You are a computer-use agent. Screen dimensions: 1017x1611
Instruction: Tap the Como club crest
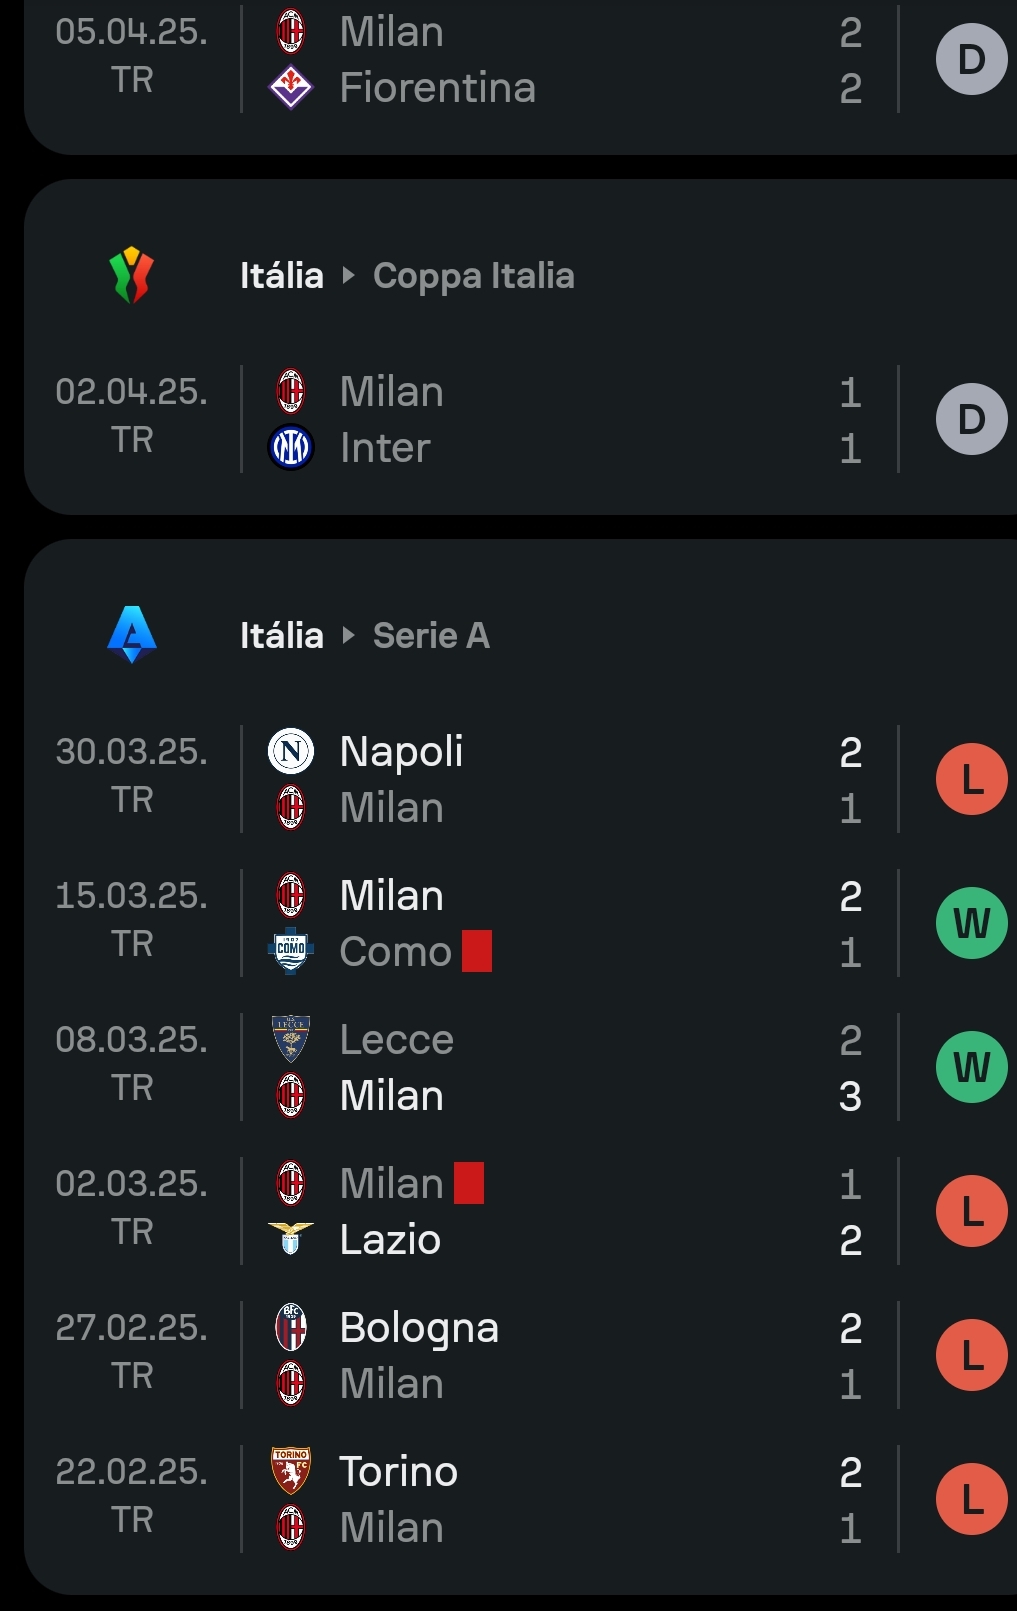(291, 951)
